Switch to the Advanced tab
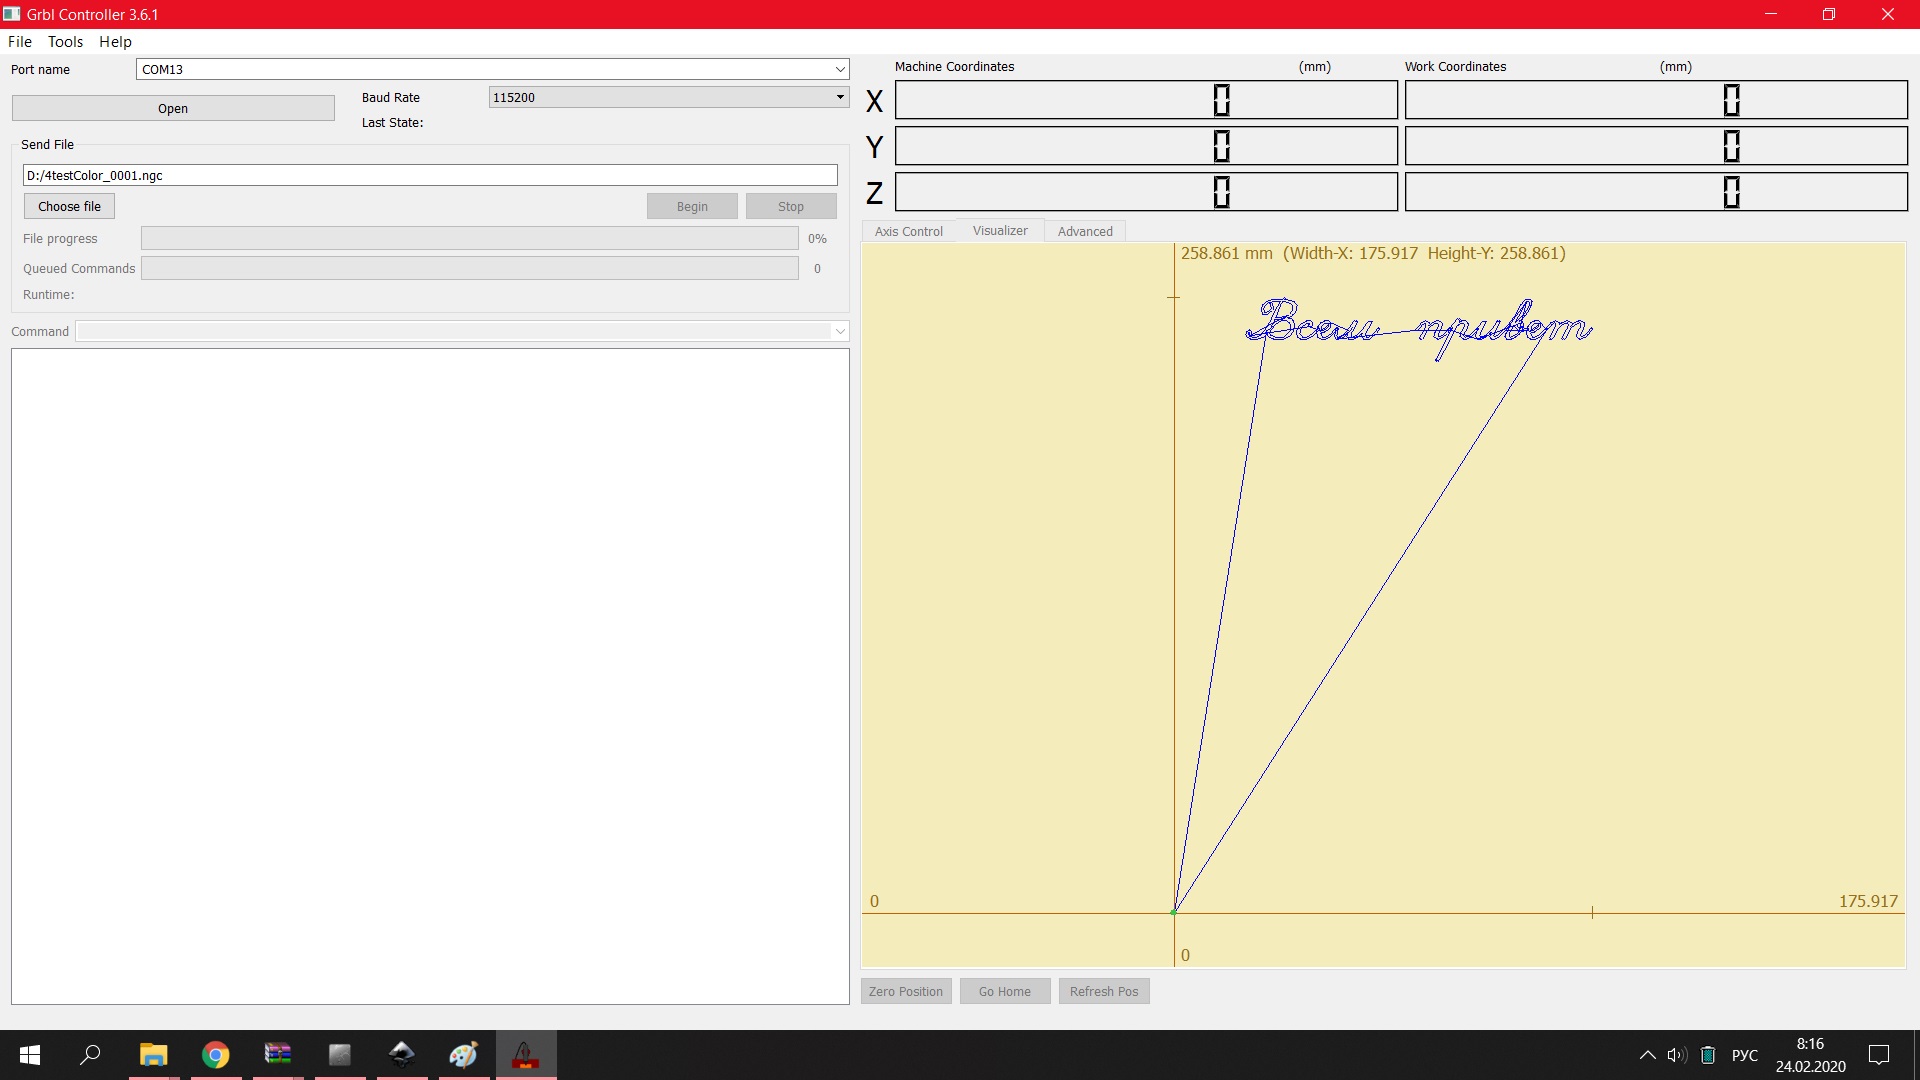The width and height of the screenshot is (1920, 1080). (x=1085, y=231)
